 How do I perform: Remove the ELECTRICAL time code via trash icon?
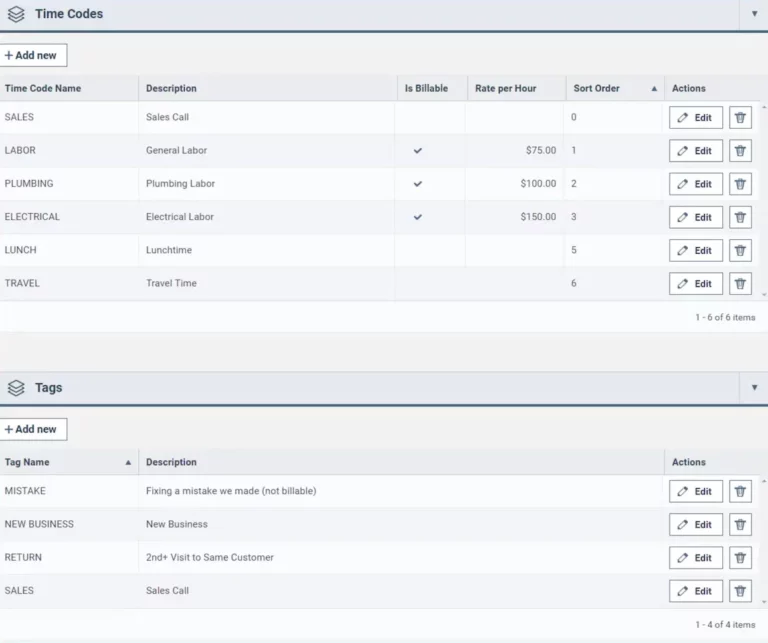(740, 217)
